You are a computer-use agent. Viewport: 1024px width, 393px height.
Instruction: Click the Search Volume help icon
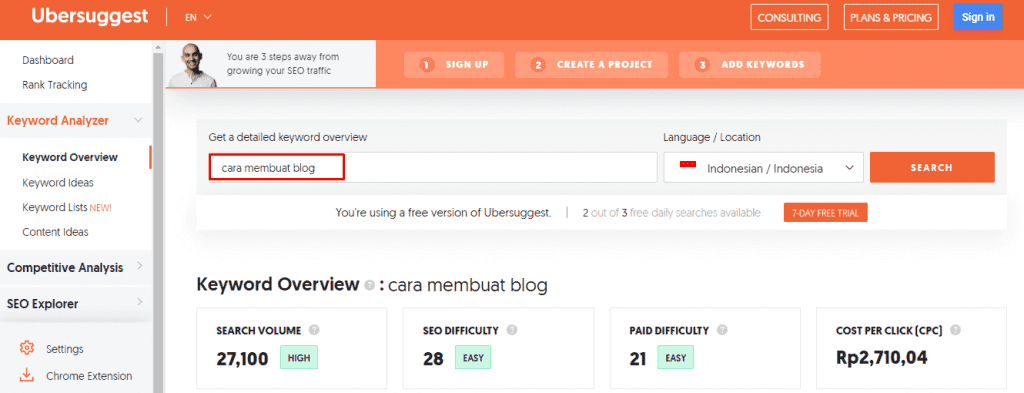point(313,330)
